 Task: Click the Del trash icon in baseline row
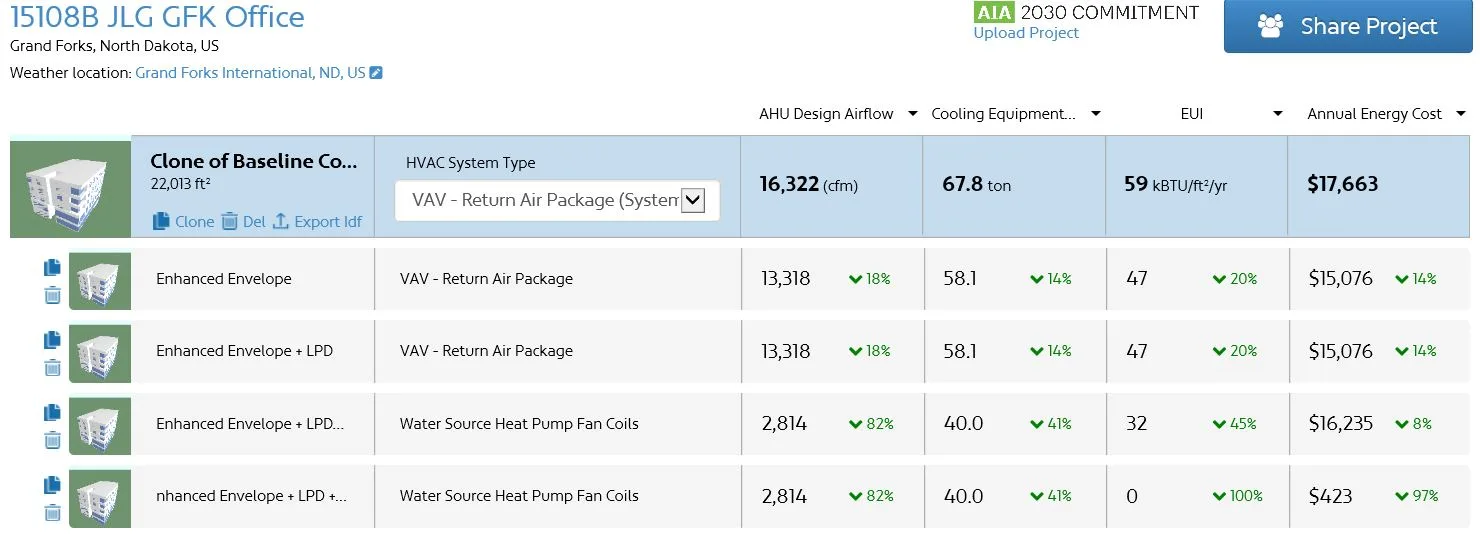point(229,221)
